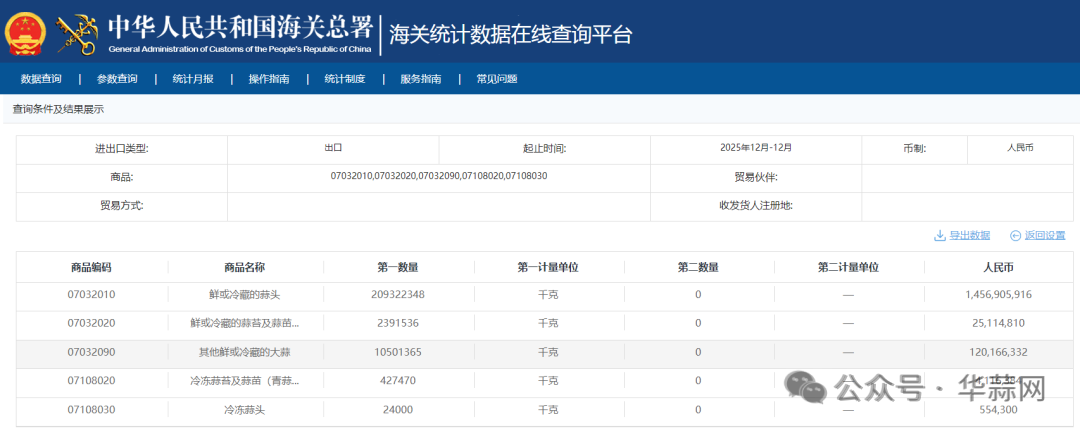This screenshot has width=1080, height=431.
Task: Open the 参数查询 menu
Action: 117,79
